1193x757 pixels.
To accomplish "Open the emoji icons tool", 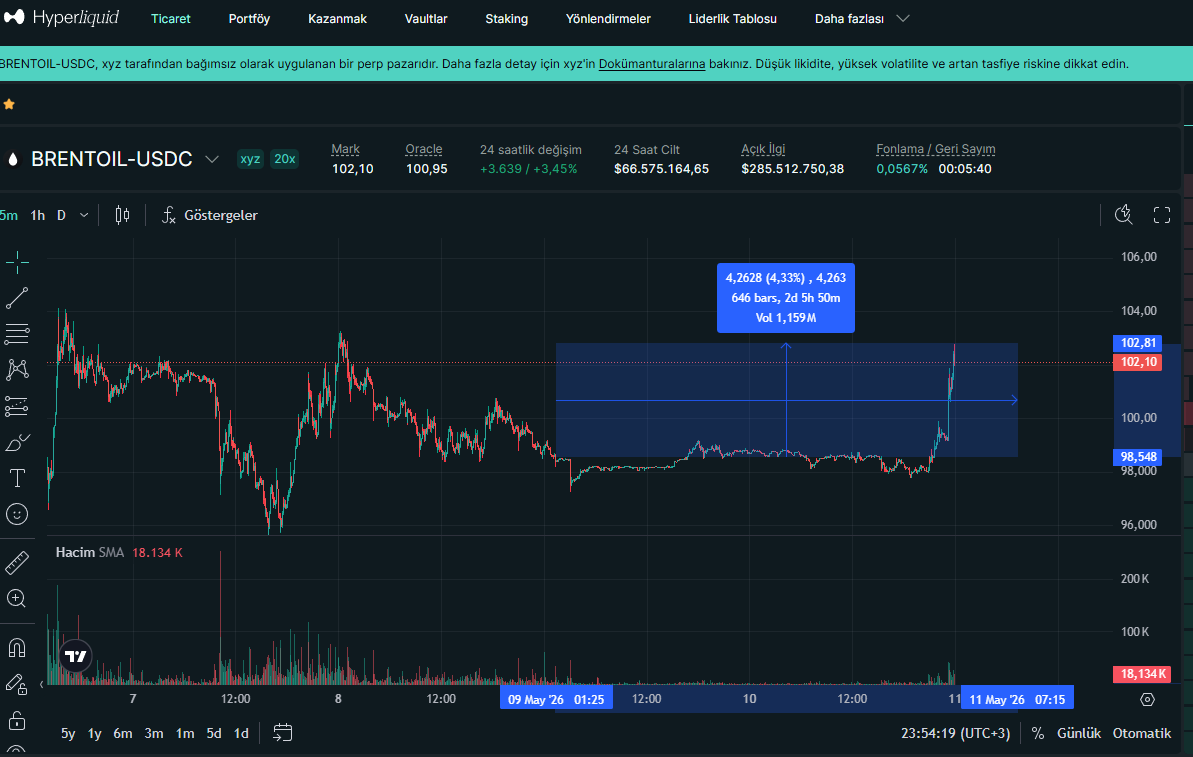I will click(17, 514).
